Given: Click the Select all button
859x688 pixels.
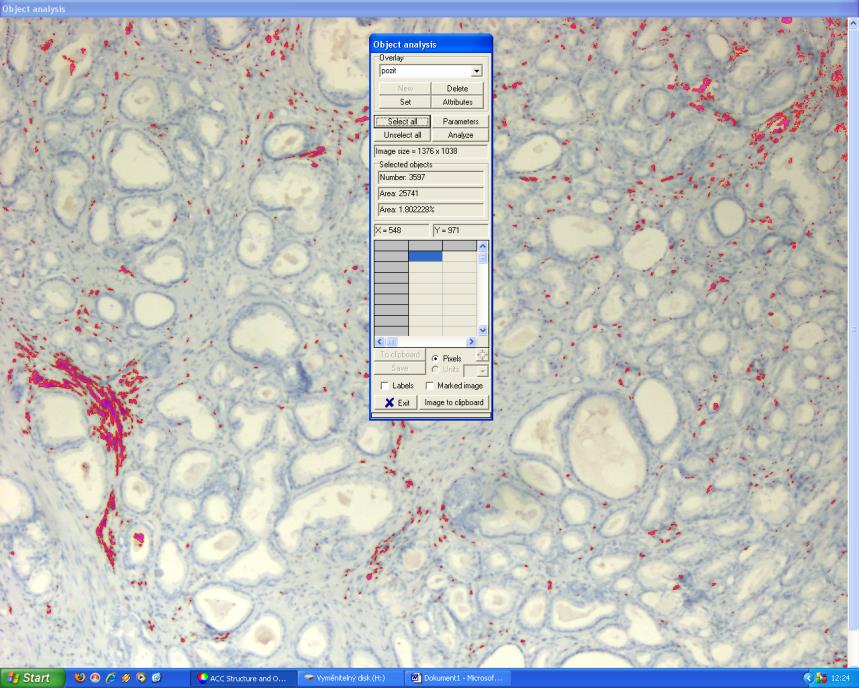Looking at the screenshot, I should (x=403, y=121).
